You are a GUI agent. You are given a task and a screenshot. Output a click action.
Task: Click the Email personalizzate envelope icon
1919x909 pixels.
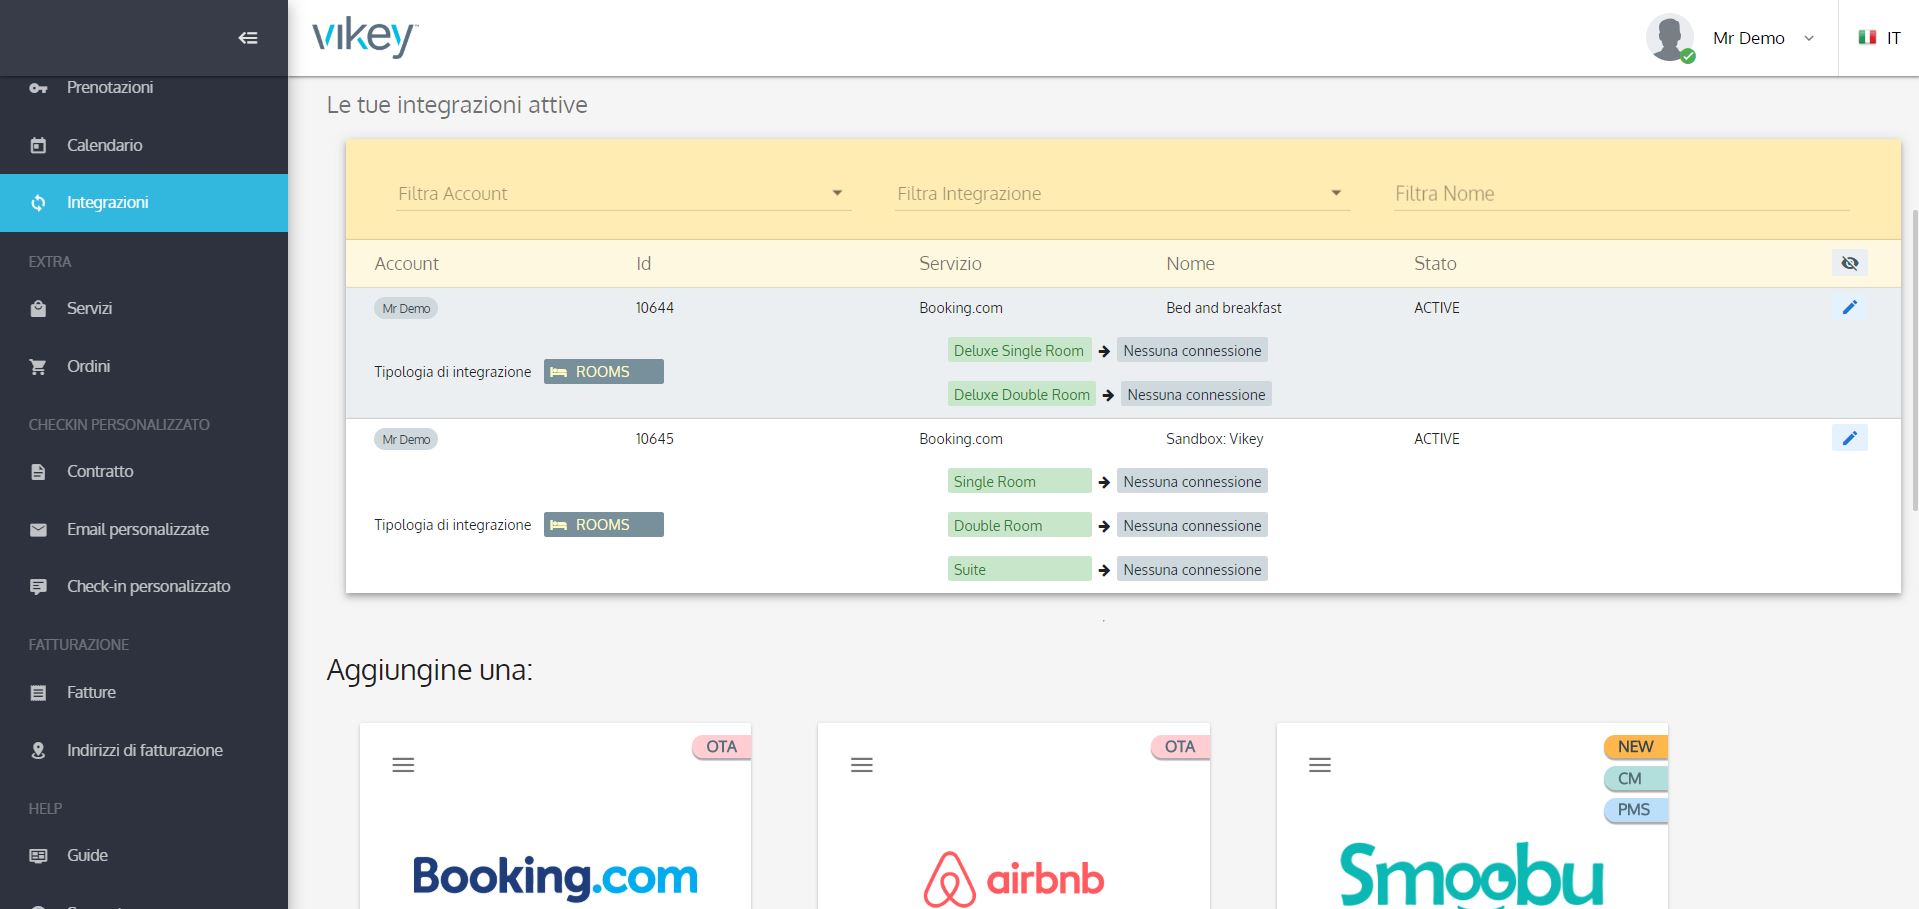(38, 530)
